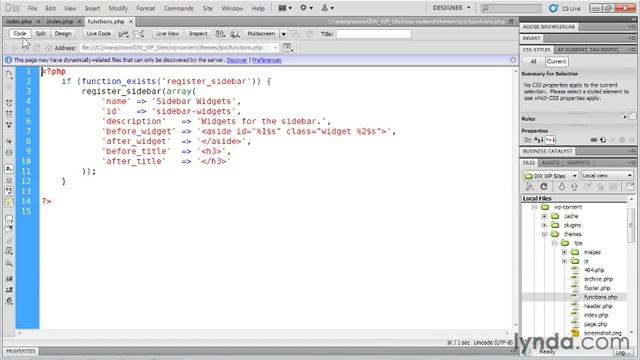Image resolution: width=640 pixels, height=360 pixels.
Task: Click the info bar close icon
Action: tap(513, 60)
